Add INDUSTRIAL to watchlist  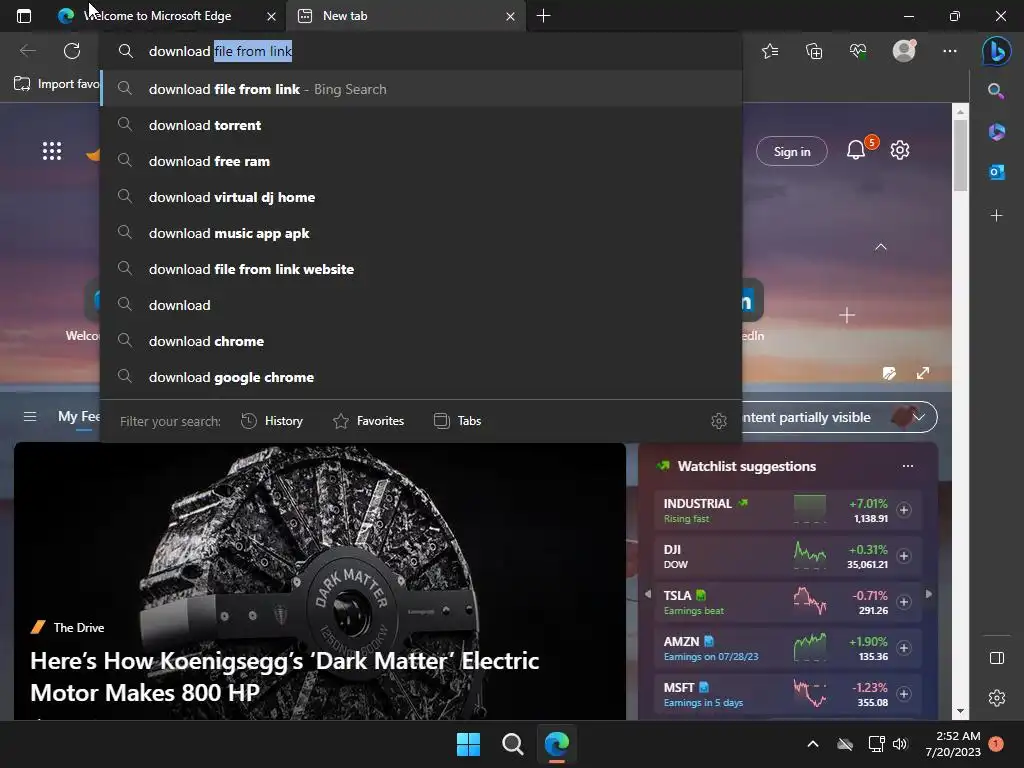[904, 510]
